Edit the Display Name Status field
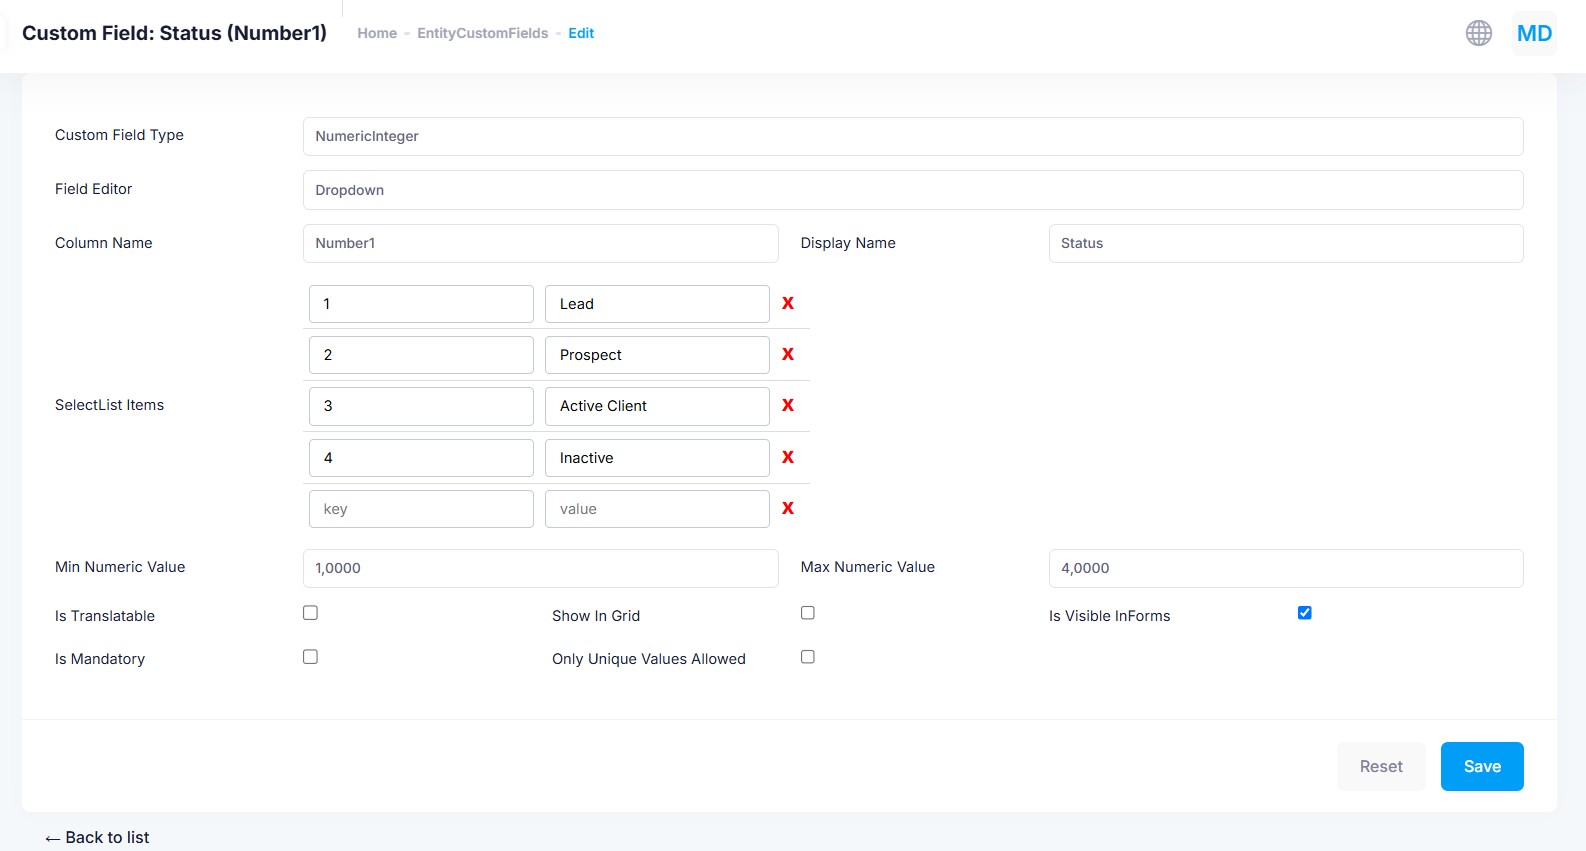This screenshot has width=1586, height=851. click(1286, 243)
